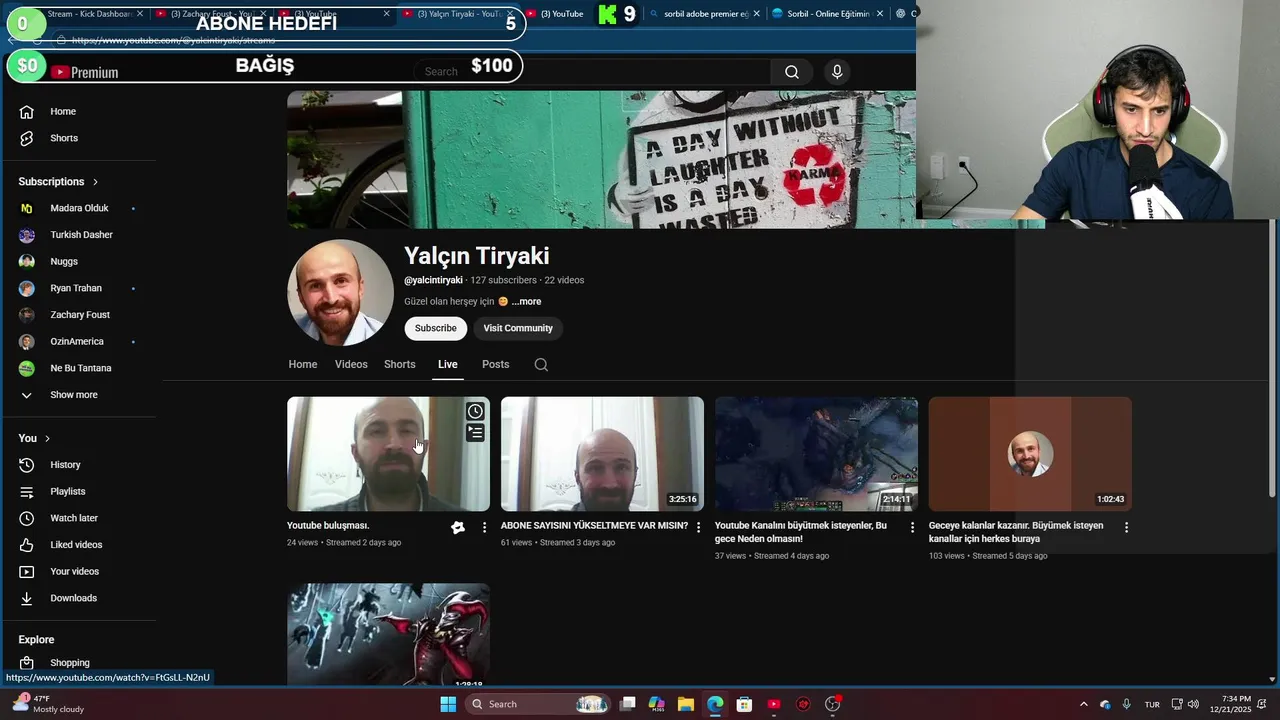Open Ryan Trahan channel in subscriptions
1280x720 pixels.
[x=76, y=288]
